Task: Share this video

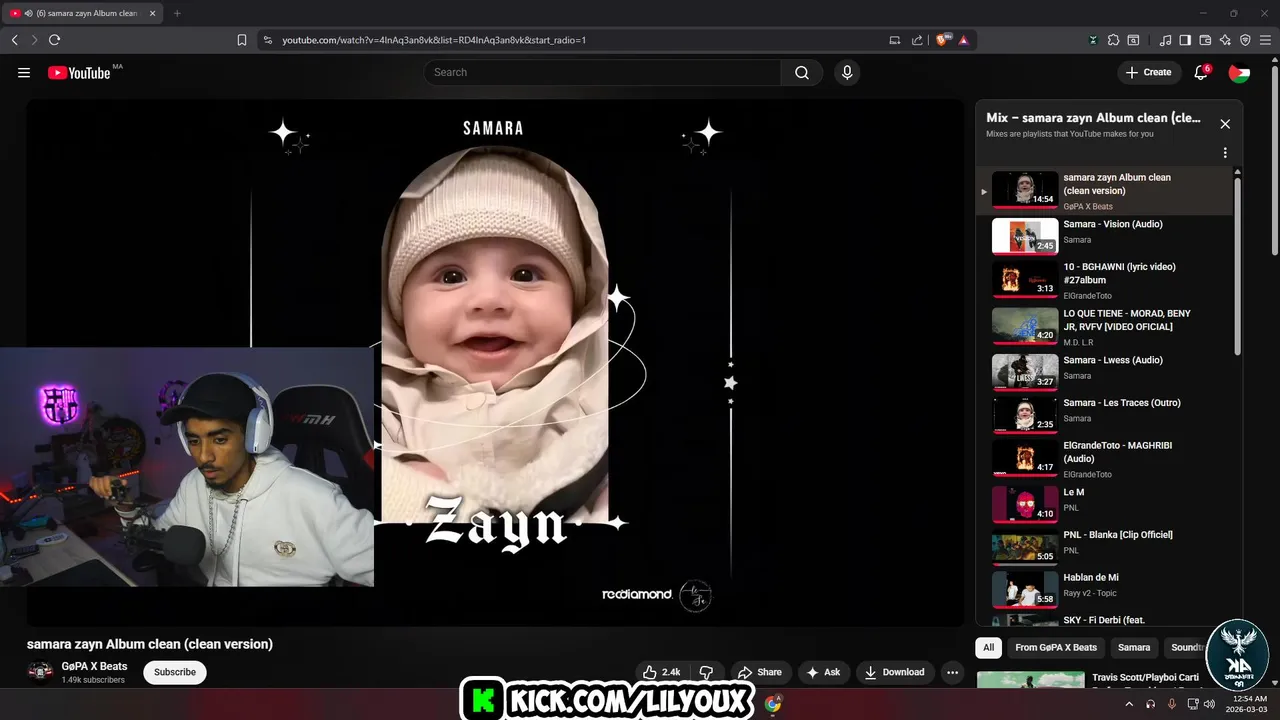Action: [760, 672]
